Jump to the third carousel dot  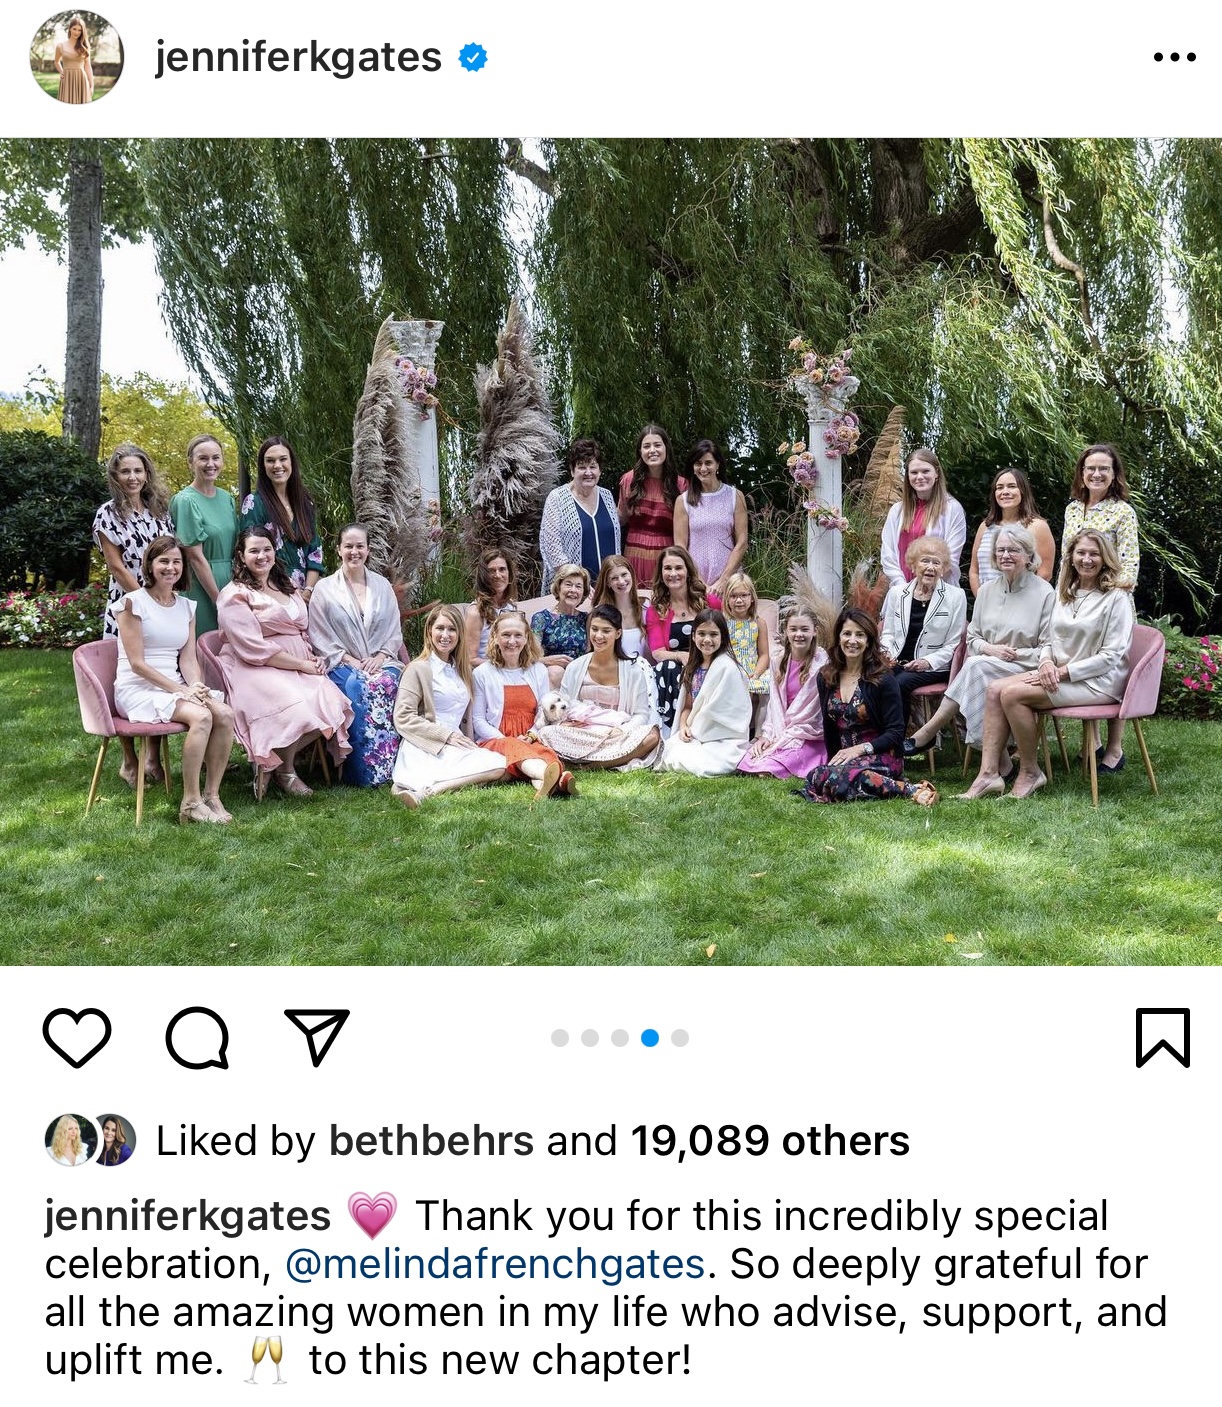[620, 1038]
